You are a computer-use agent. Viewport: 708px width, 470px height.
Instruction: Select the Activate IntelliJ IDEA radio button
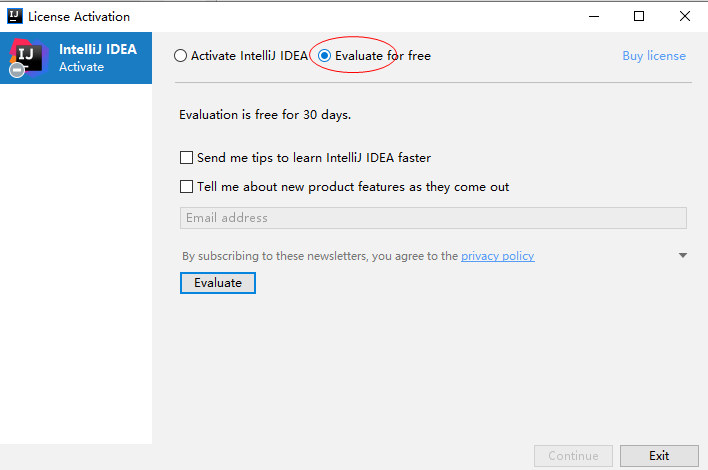click(181, 56)
